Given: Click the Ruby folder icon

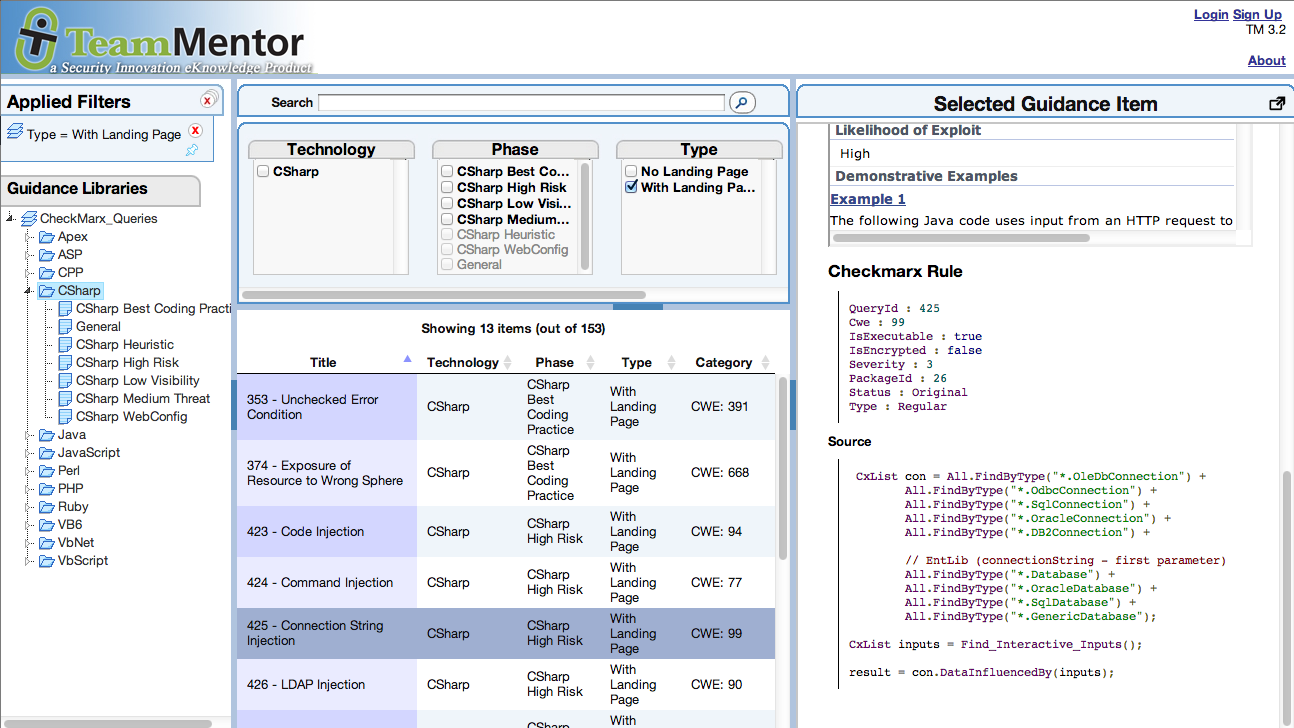Looking at the screenshot, I should (x=47, y=507).
